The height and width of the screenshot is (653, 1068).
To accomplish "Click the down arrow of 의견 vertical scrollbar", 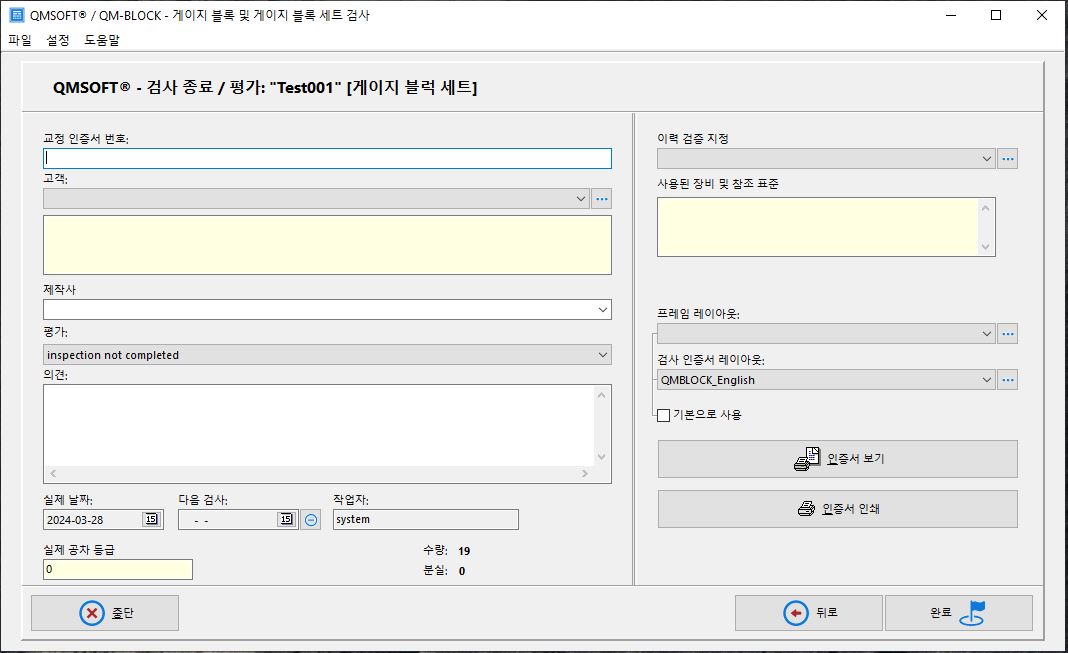I will tap(601, 458).
